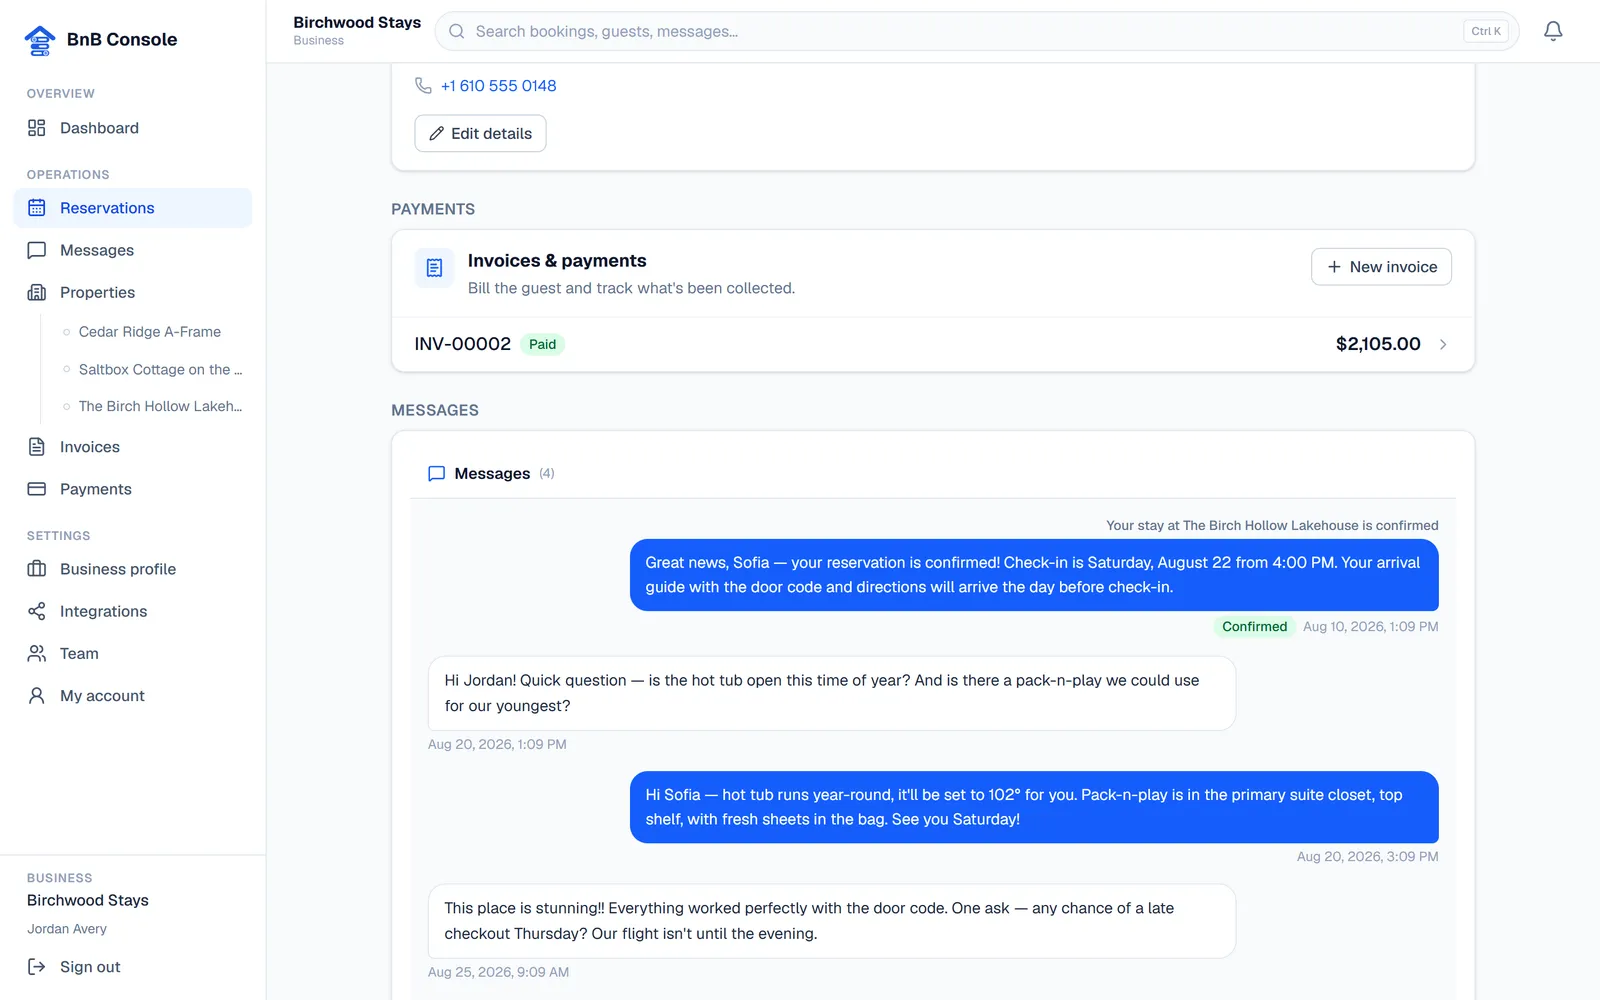Image resolution: width=1600 pixels, height=1000 pixels.
Task: Click the Sign out arrow icon
Action: click(x=37, y=967)
